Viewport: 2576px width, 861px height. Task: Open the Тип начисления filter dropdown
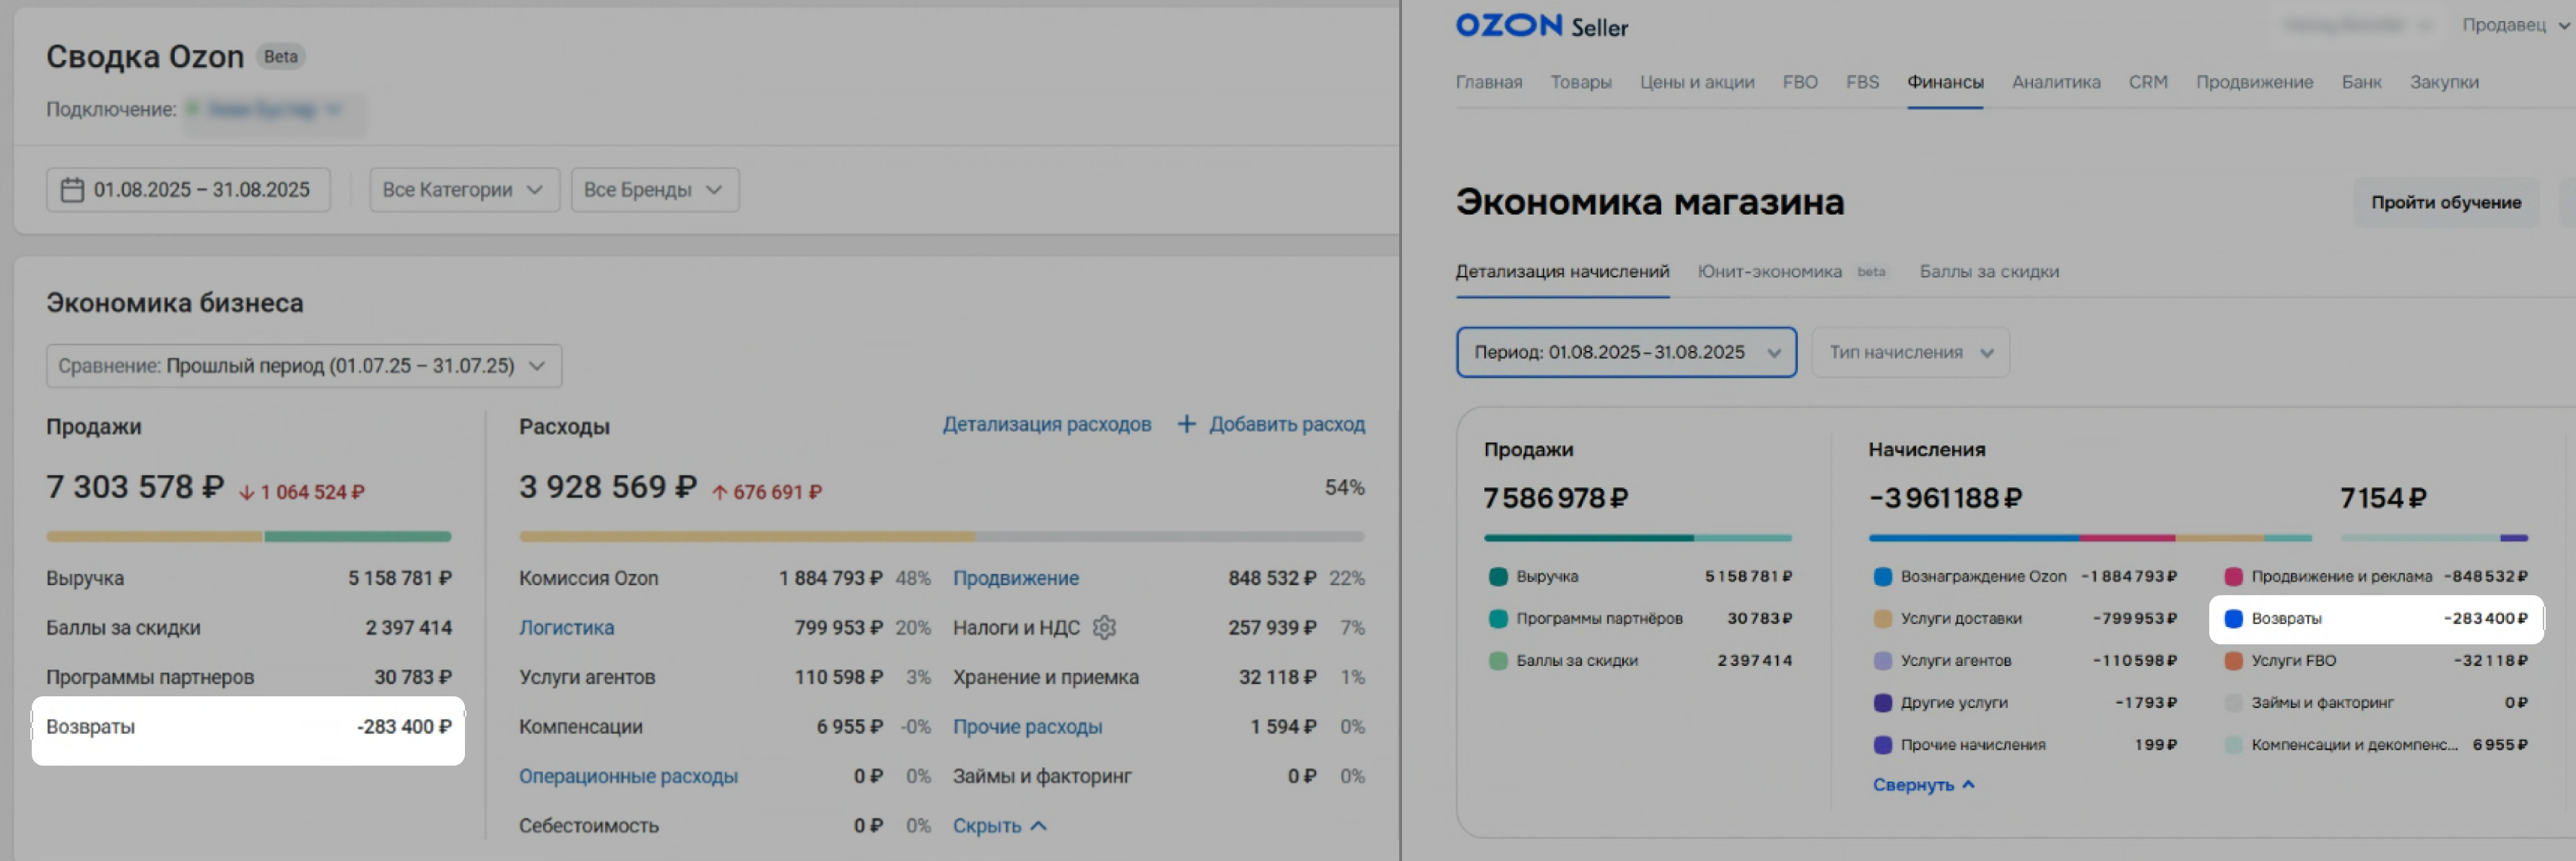tap(1910, 352)
